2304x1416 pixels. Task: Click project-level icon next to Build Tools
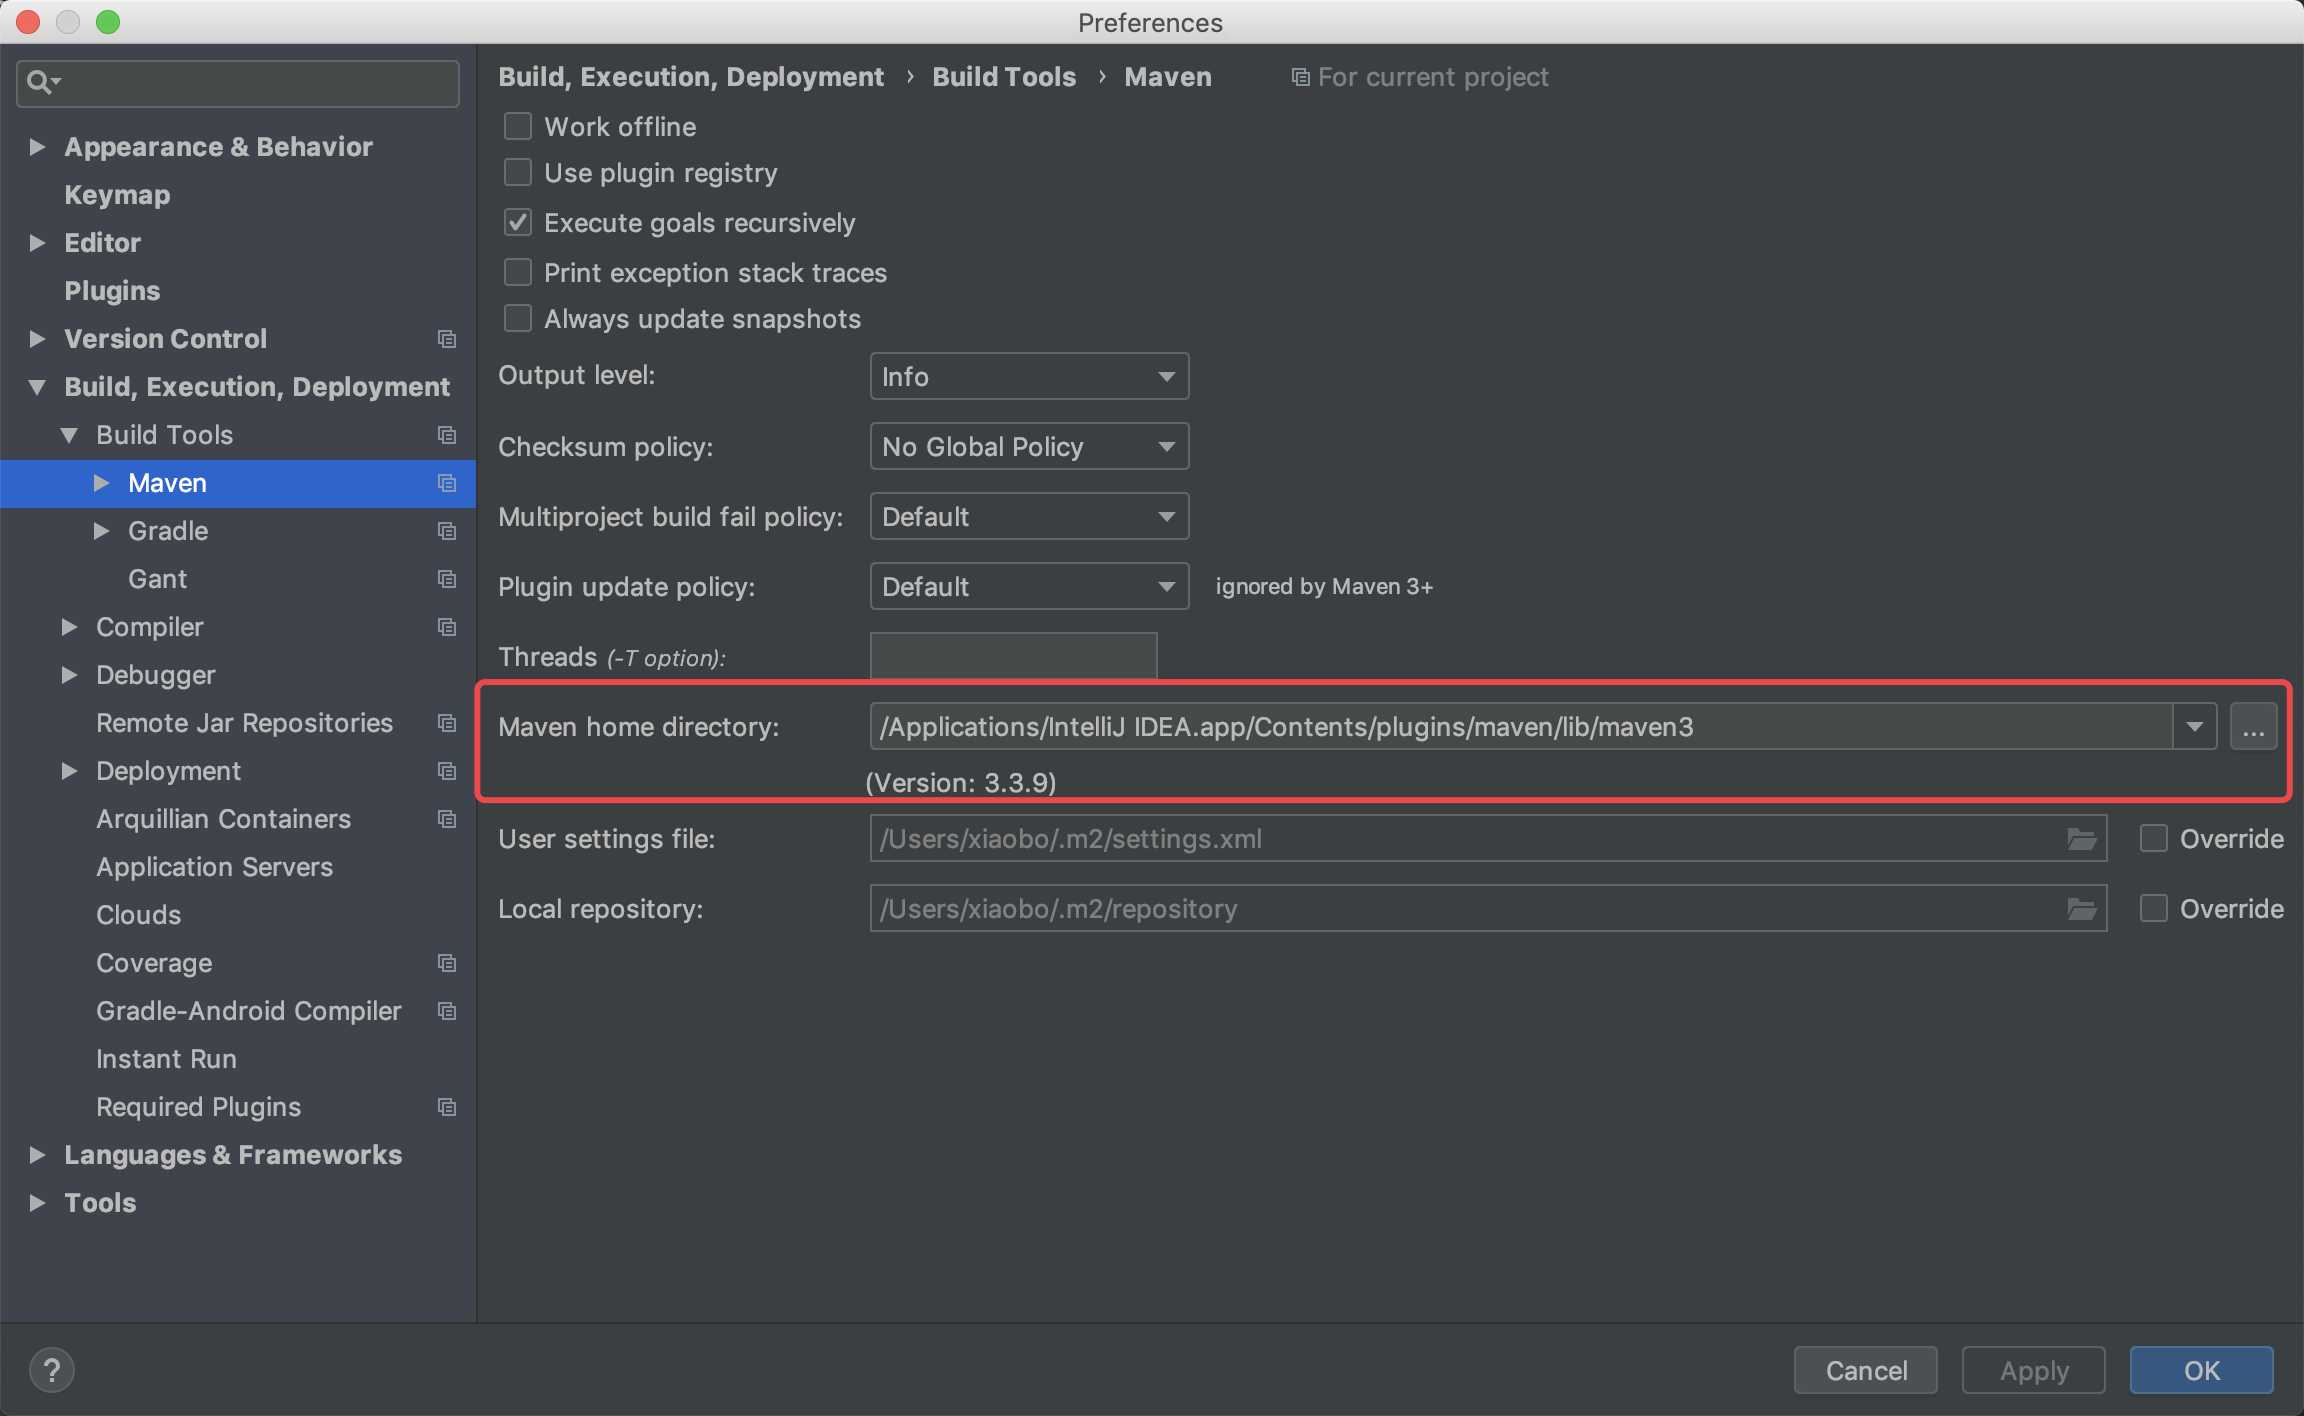click(x=447, y=435)
